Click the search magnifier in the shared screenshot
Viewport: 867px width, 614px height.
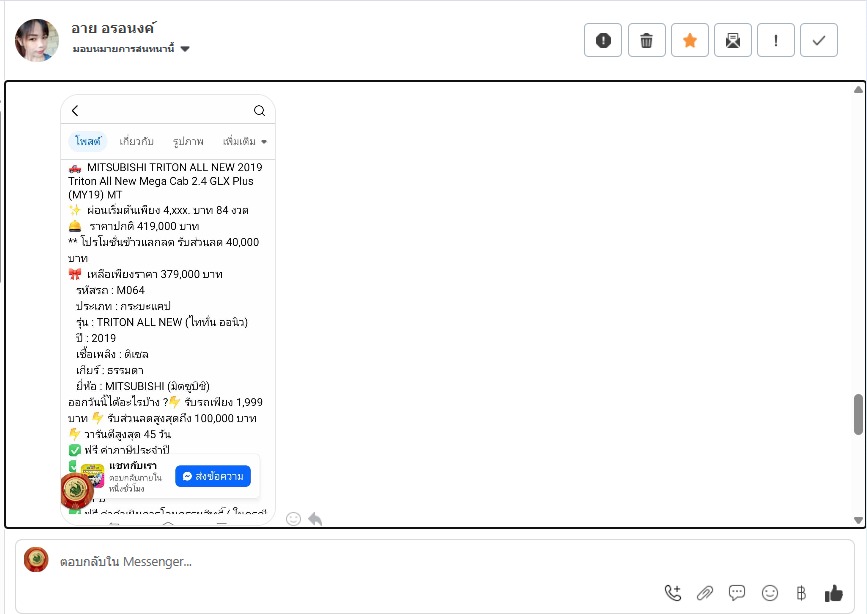(259, 111)
